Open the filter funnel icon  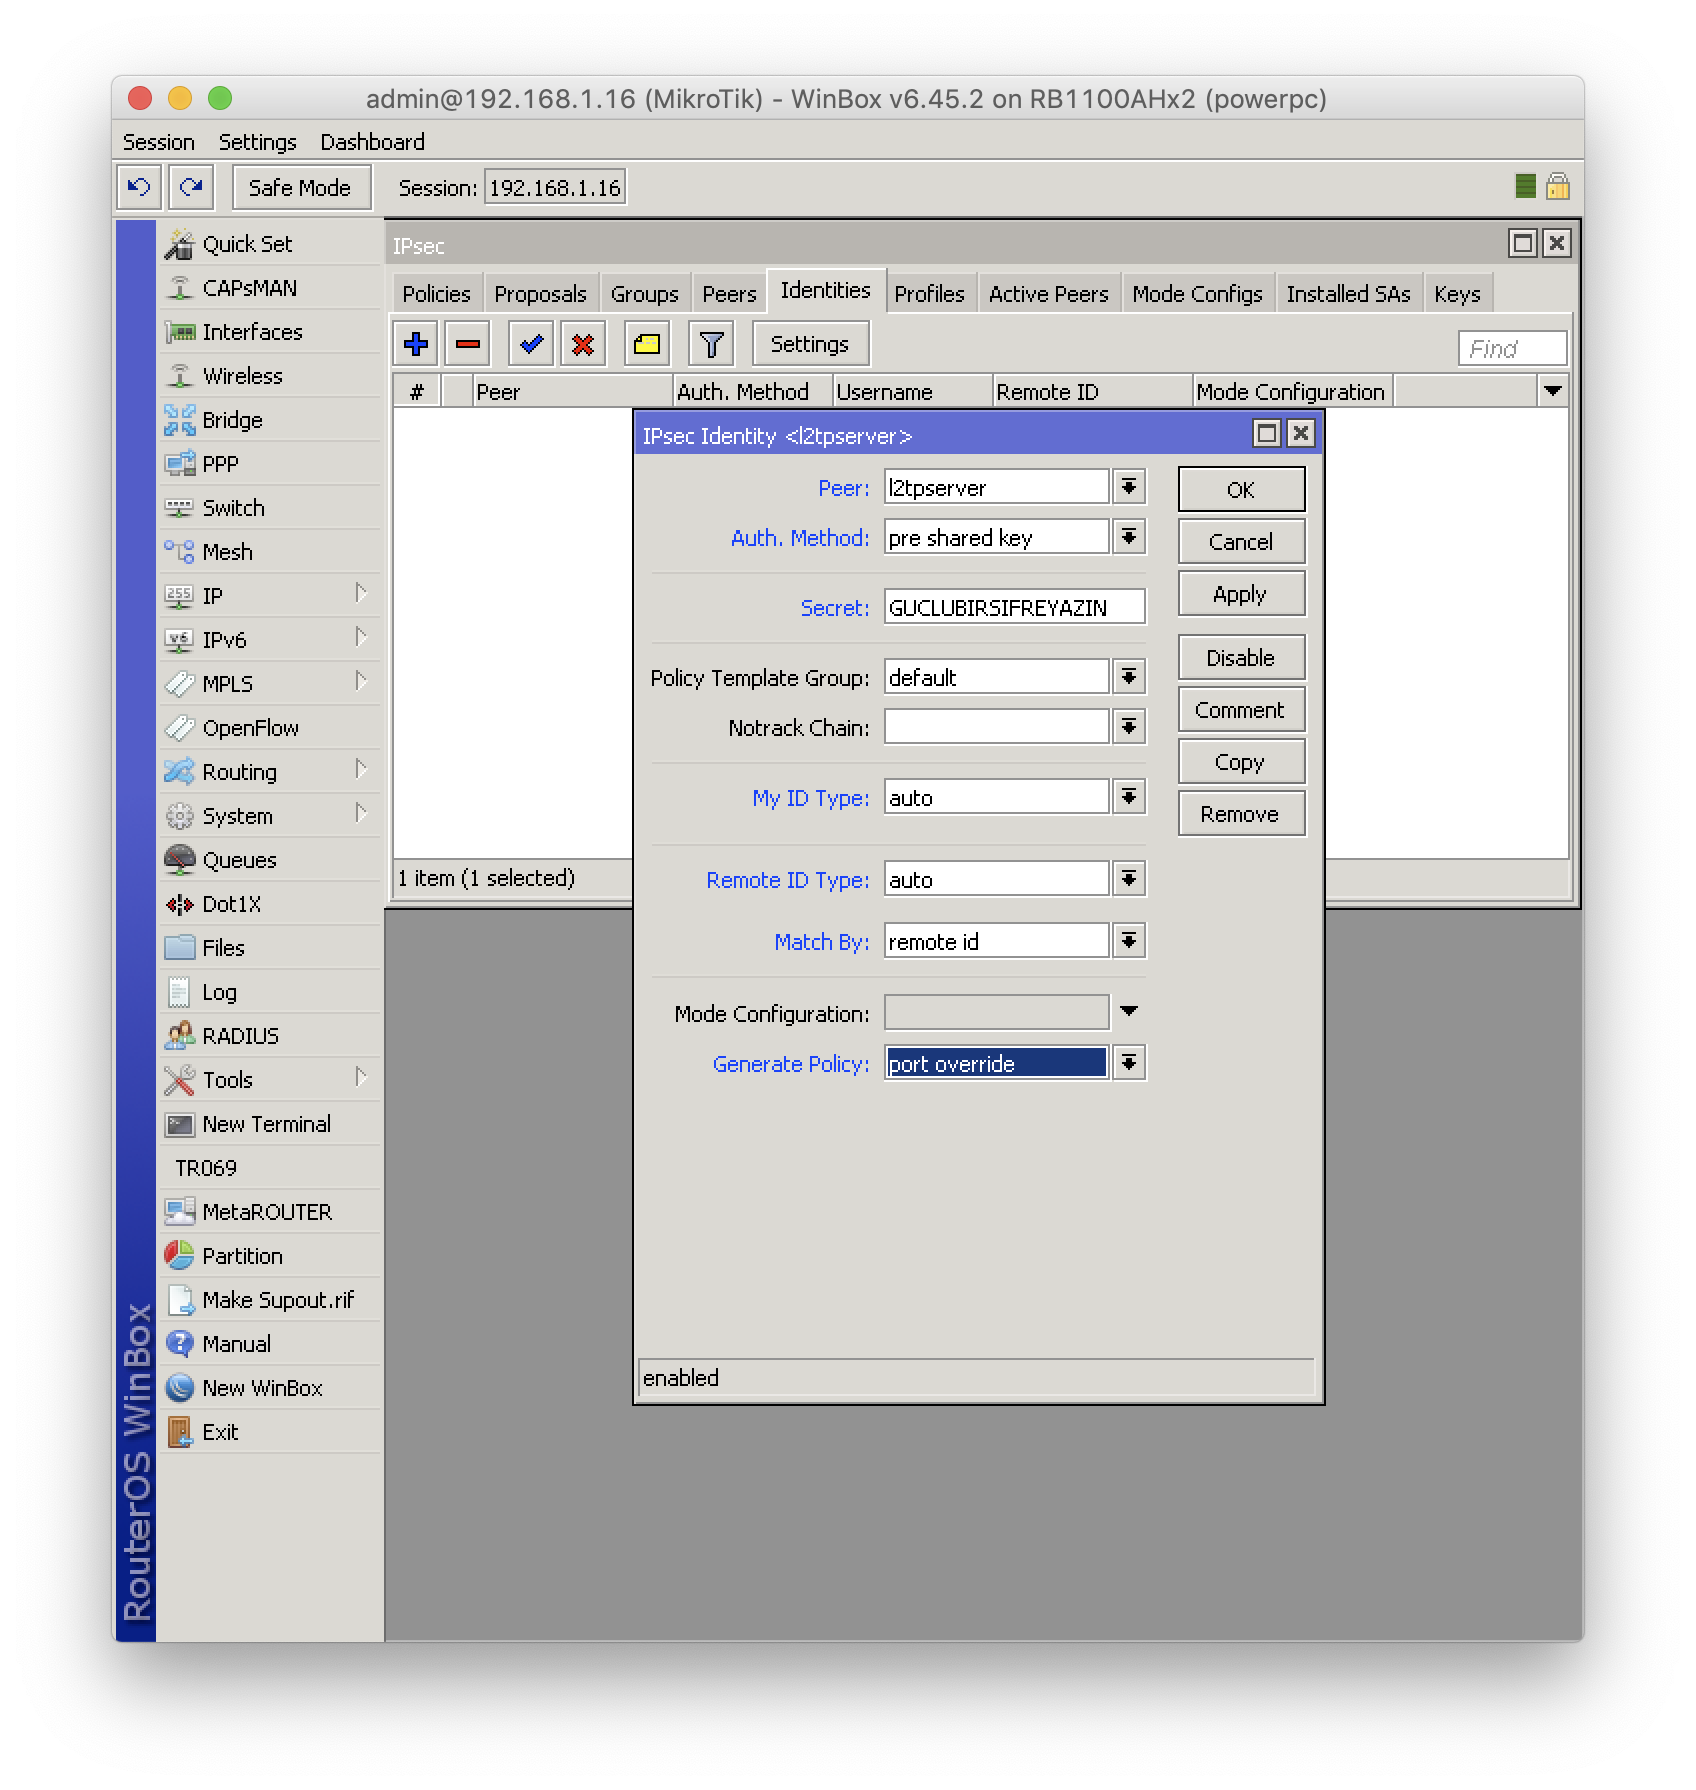[711, 345]
